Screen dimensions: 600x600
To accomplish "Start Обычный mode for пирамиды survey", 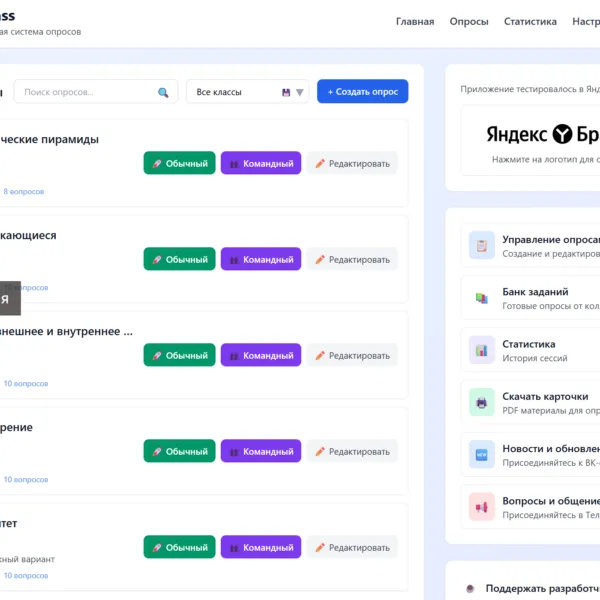I will coord(179,163).
